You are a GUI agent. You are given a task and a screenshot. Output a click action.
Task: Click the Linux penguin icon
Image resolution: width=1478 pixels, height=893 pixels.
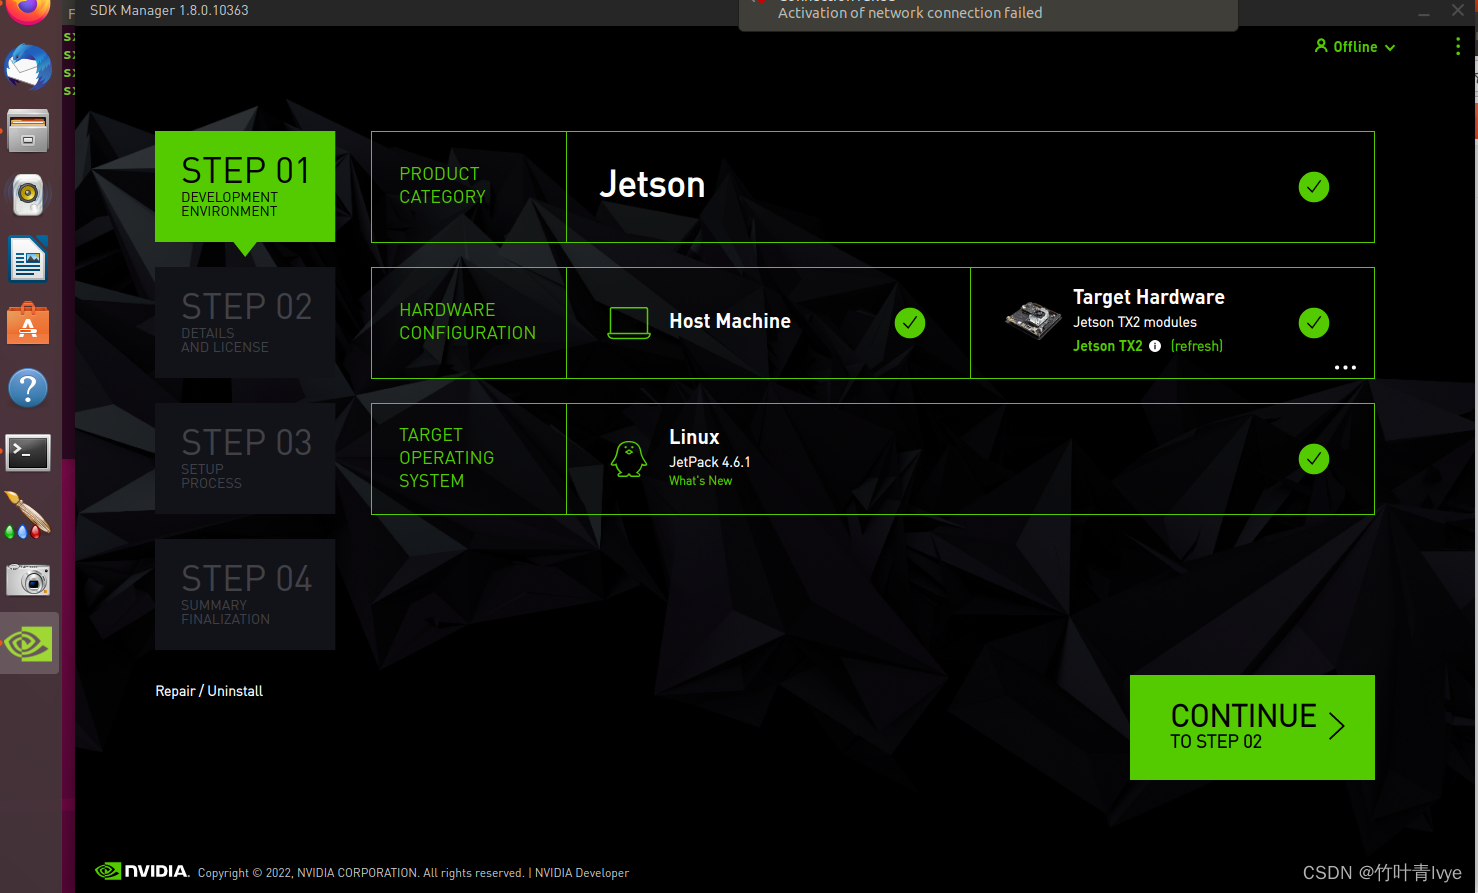tap(628, 458)
